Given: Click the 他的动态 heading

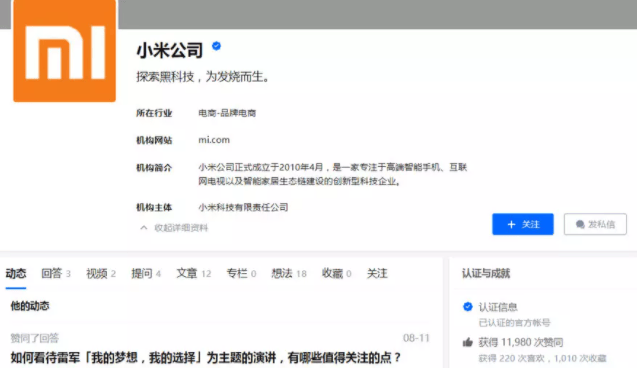Looking at the screenshot, I should [30, 306].
